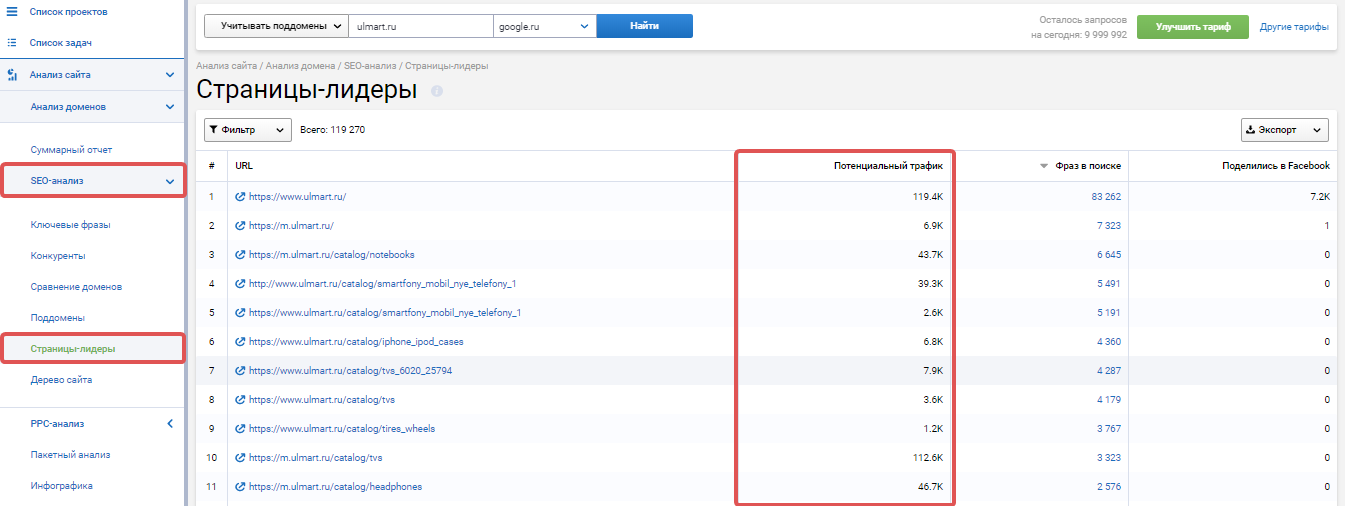The height and width of the screenshot is (506, 1345).
Task: Sort by Потенциальный трафик column header
Action: (x=888, y=166)
